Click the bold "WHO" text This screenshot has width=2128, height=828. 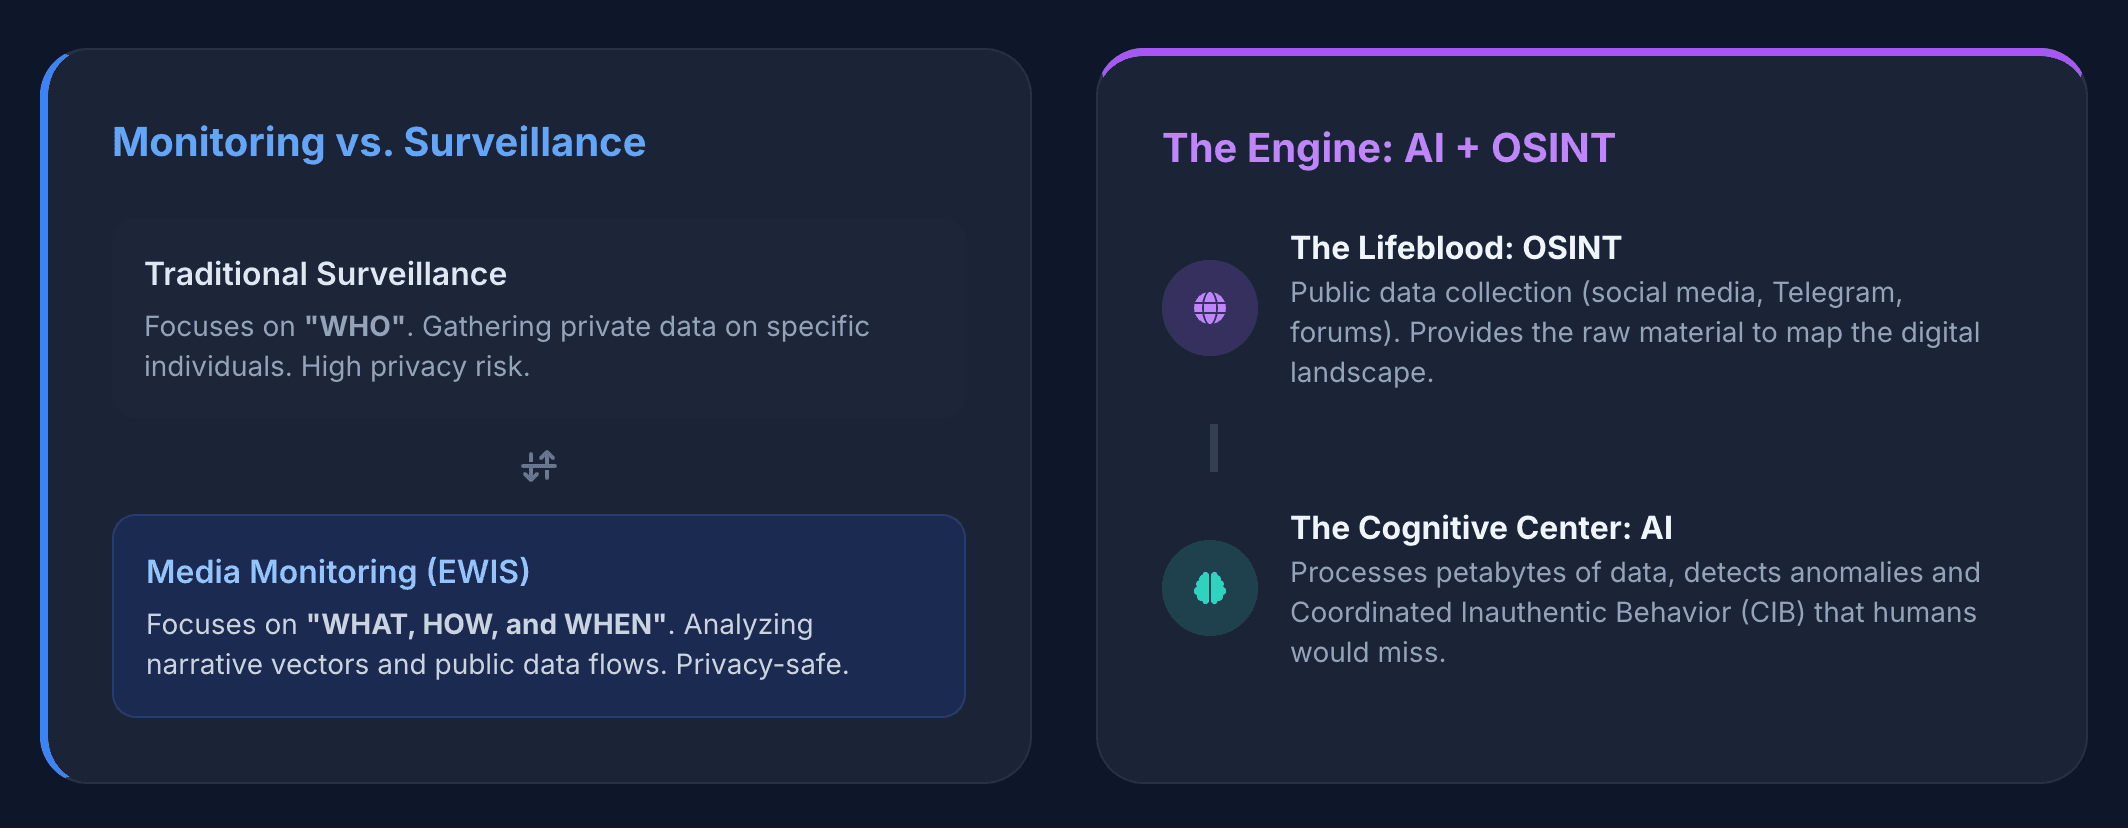point(355,327)
